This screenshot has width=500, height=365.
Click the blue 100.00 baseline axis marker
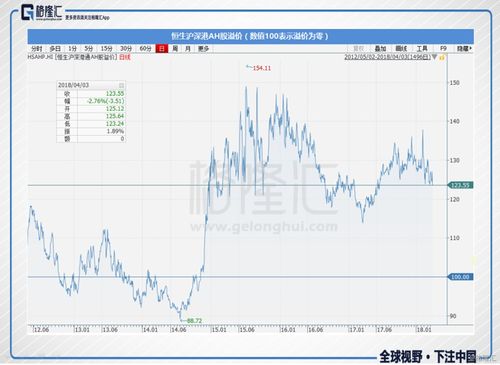click(x=460, y=277)
